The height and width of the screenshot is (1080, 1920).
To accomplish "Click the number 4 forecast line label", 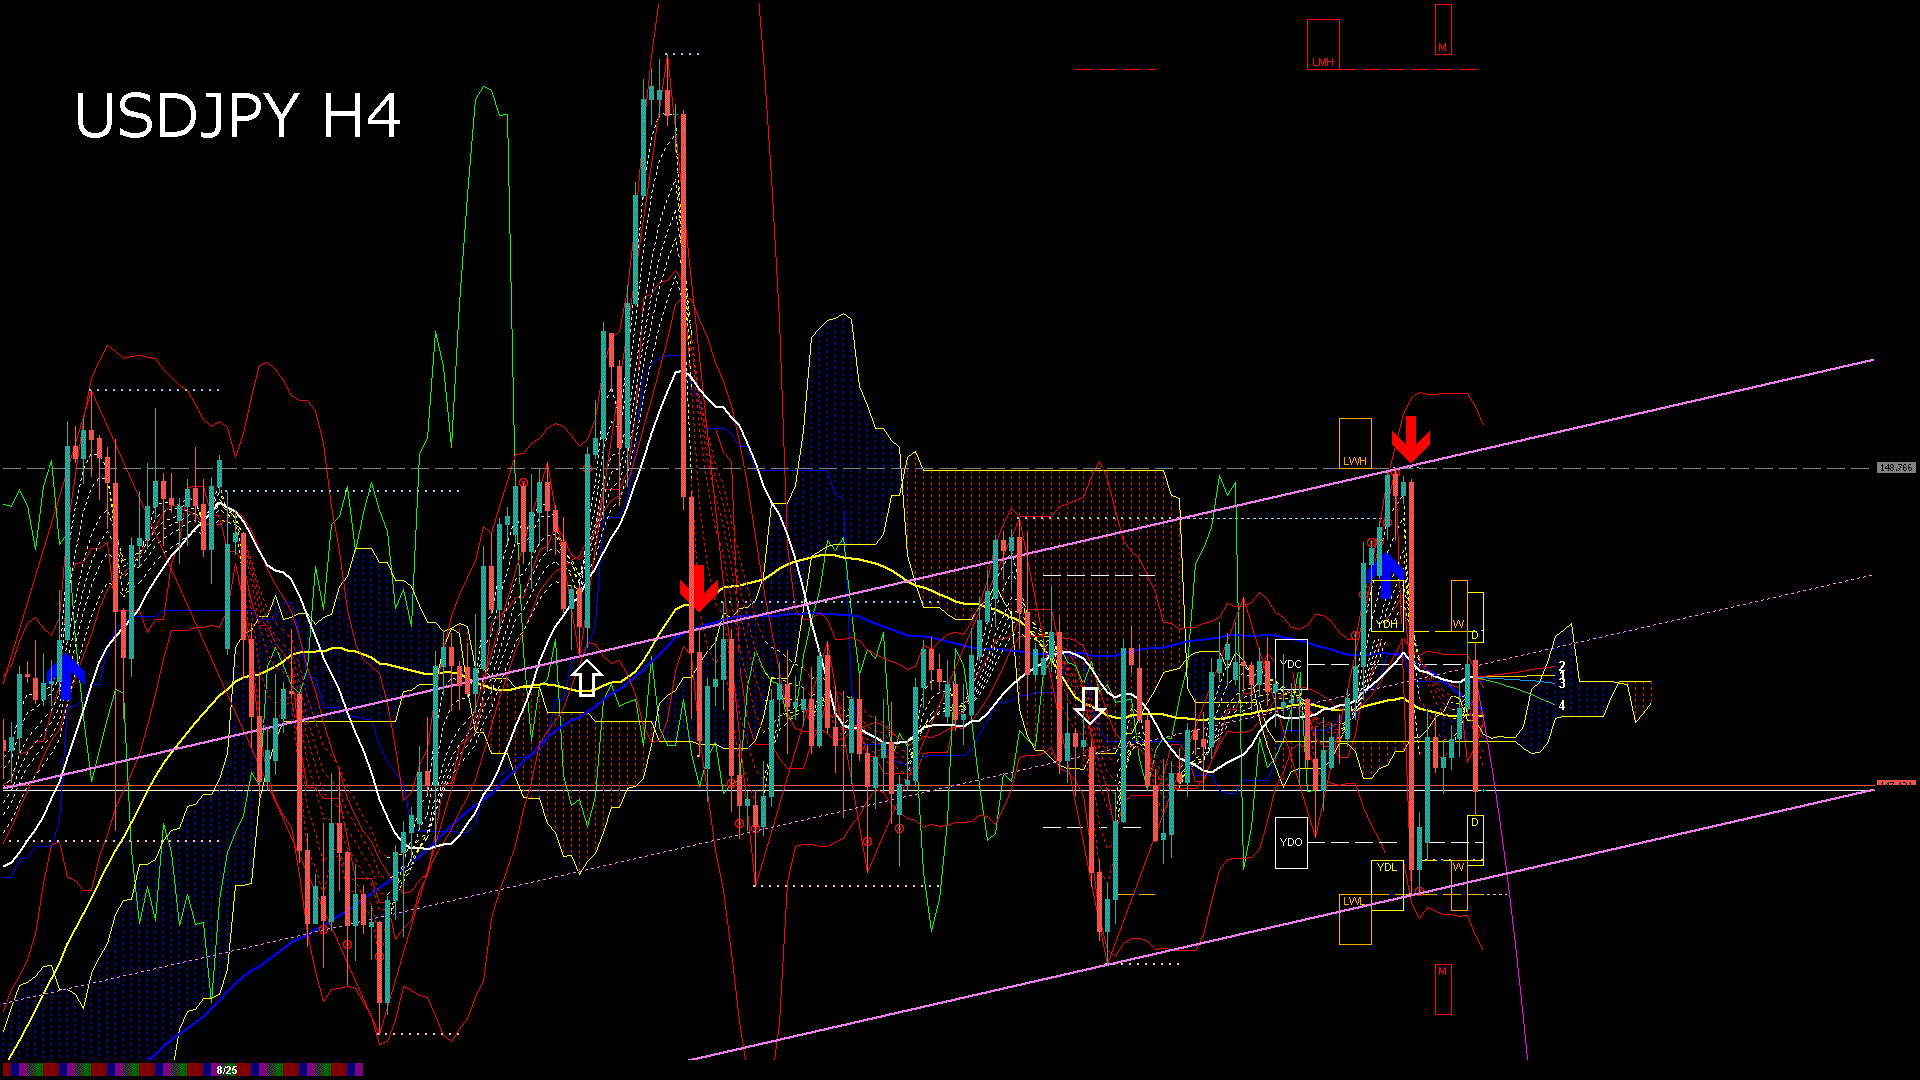I will coord(1562,705).
